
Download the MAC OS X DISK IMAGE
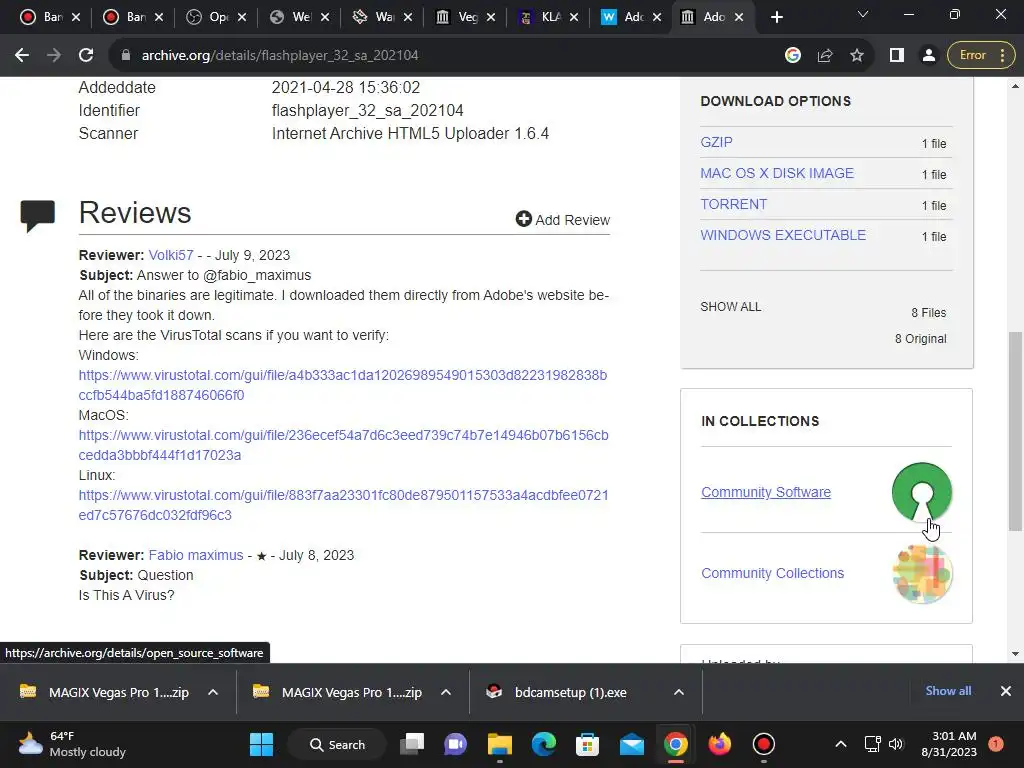click(776, 173)
